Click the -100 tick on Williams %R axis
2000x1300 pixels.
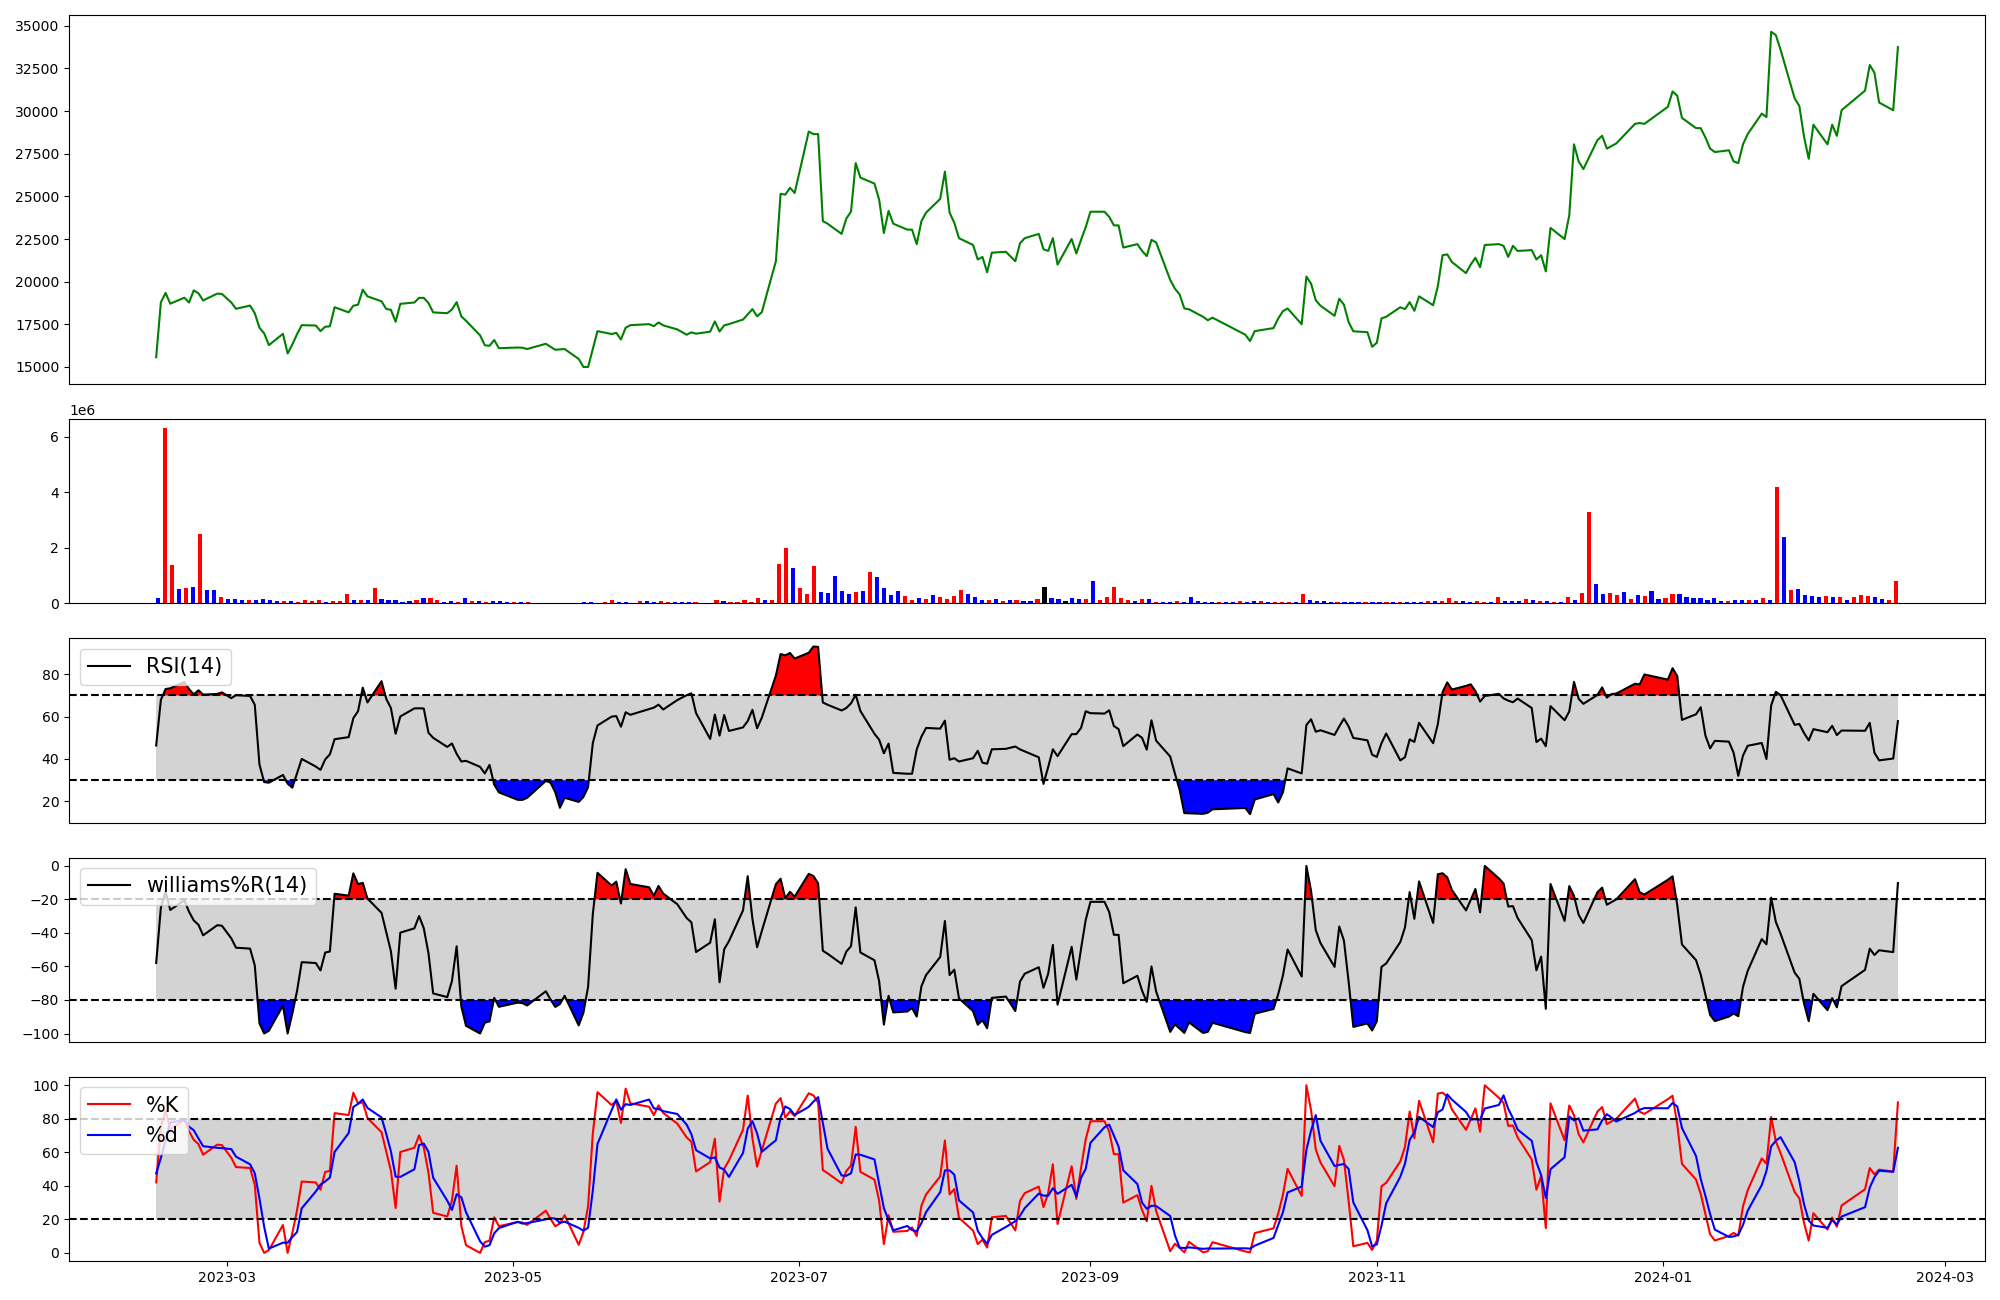(41, 1034)
